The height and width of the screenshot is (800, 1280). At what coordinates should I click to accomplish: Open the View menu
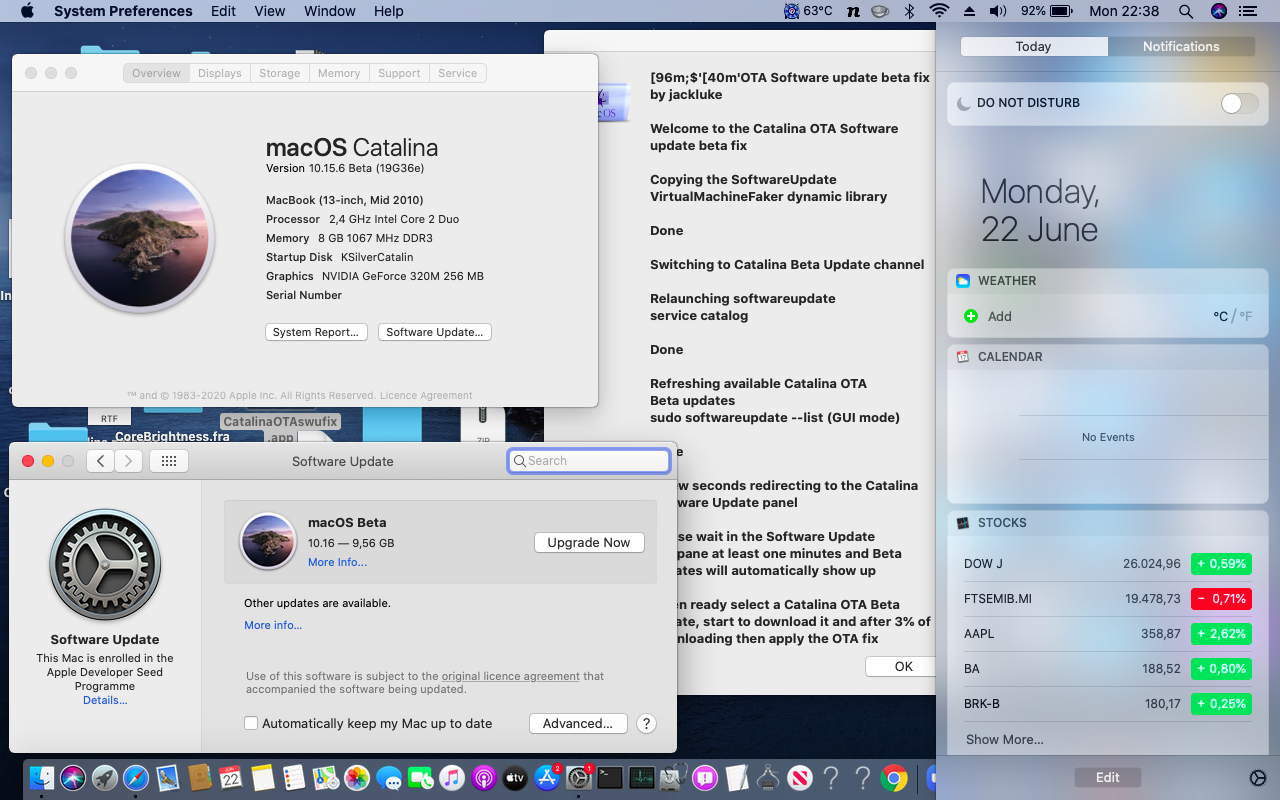pyautogui.click(x=270, y=11)
